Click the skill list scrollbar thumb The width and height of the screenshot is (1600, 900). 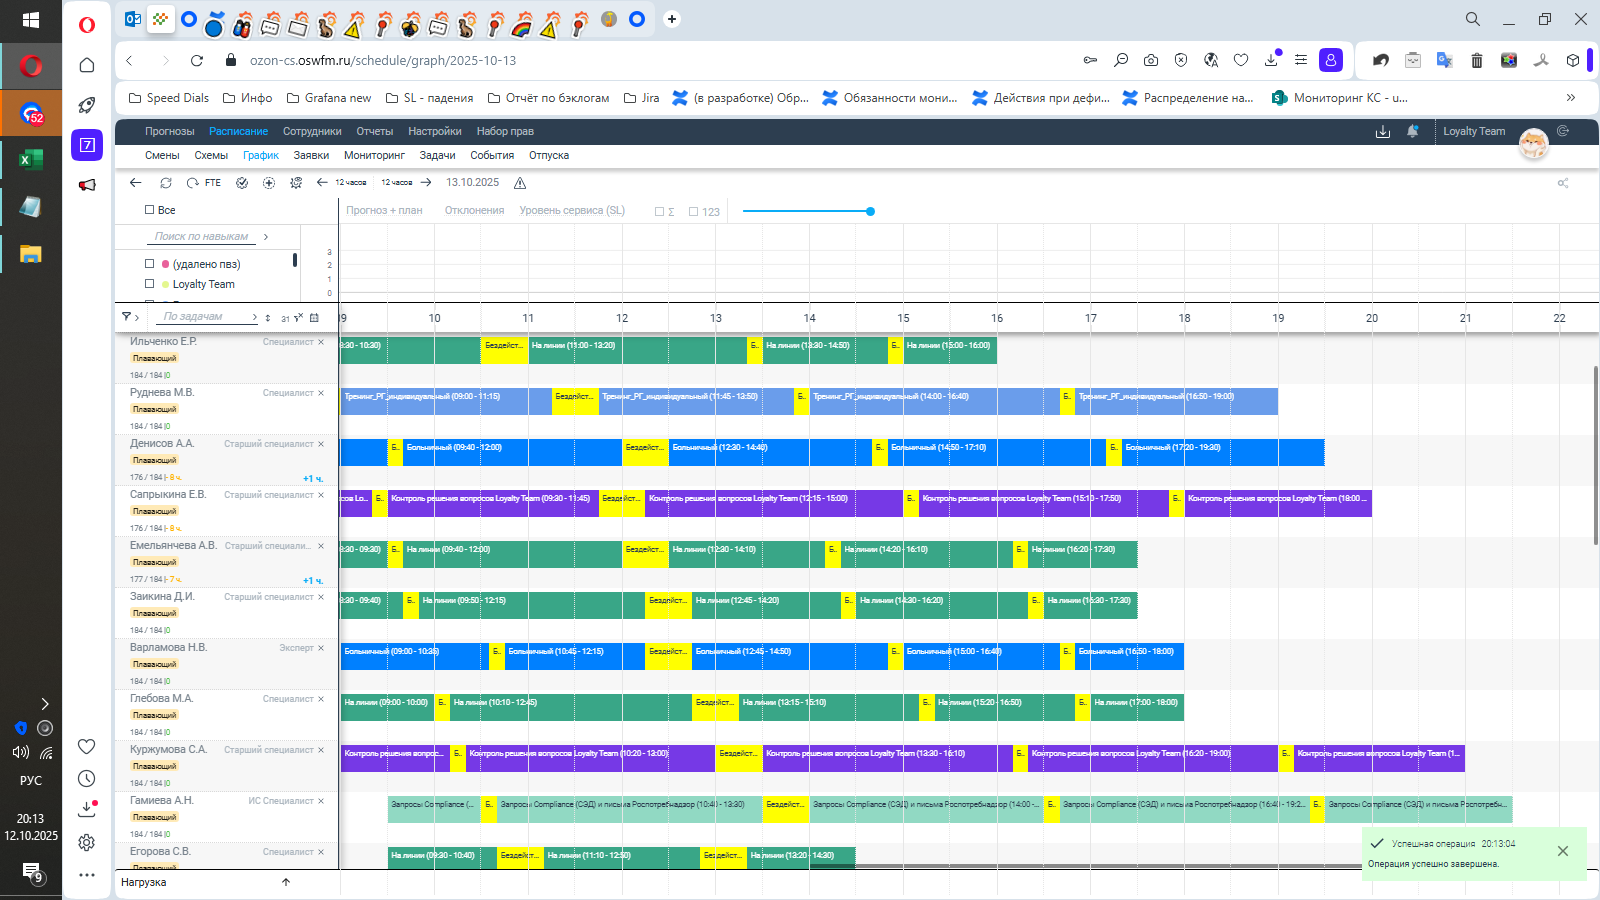(x=295, y=260)
